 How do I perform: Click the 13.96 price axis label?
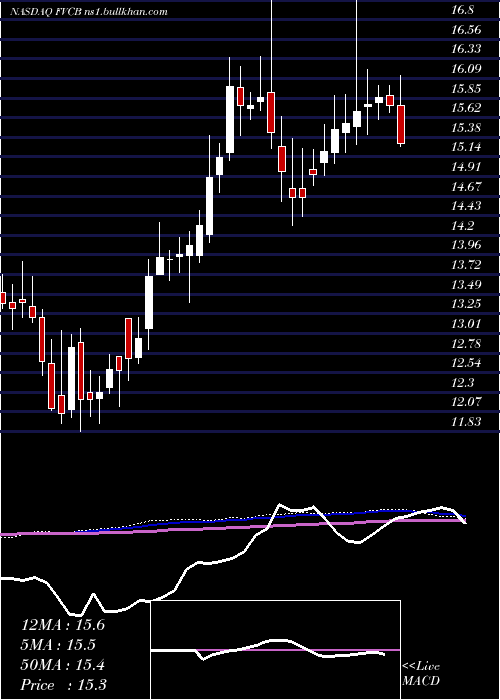click(x=466, y=245)
